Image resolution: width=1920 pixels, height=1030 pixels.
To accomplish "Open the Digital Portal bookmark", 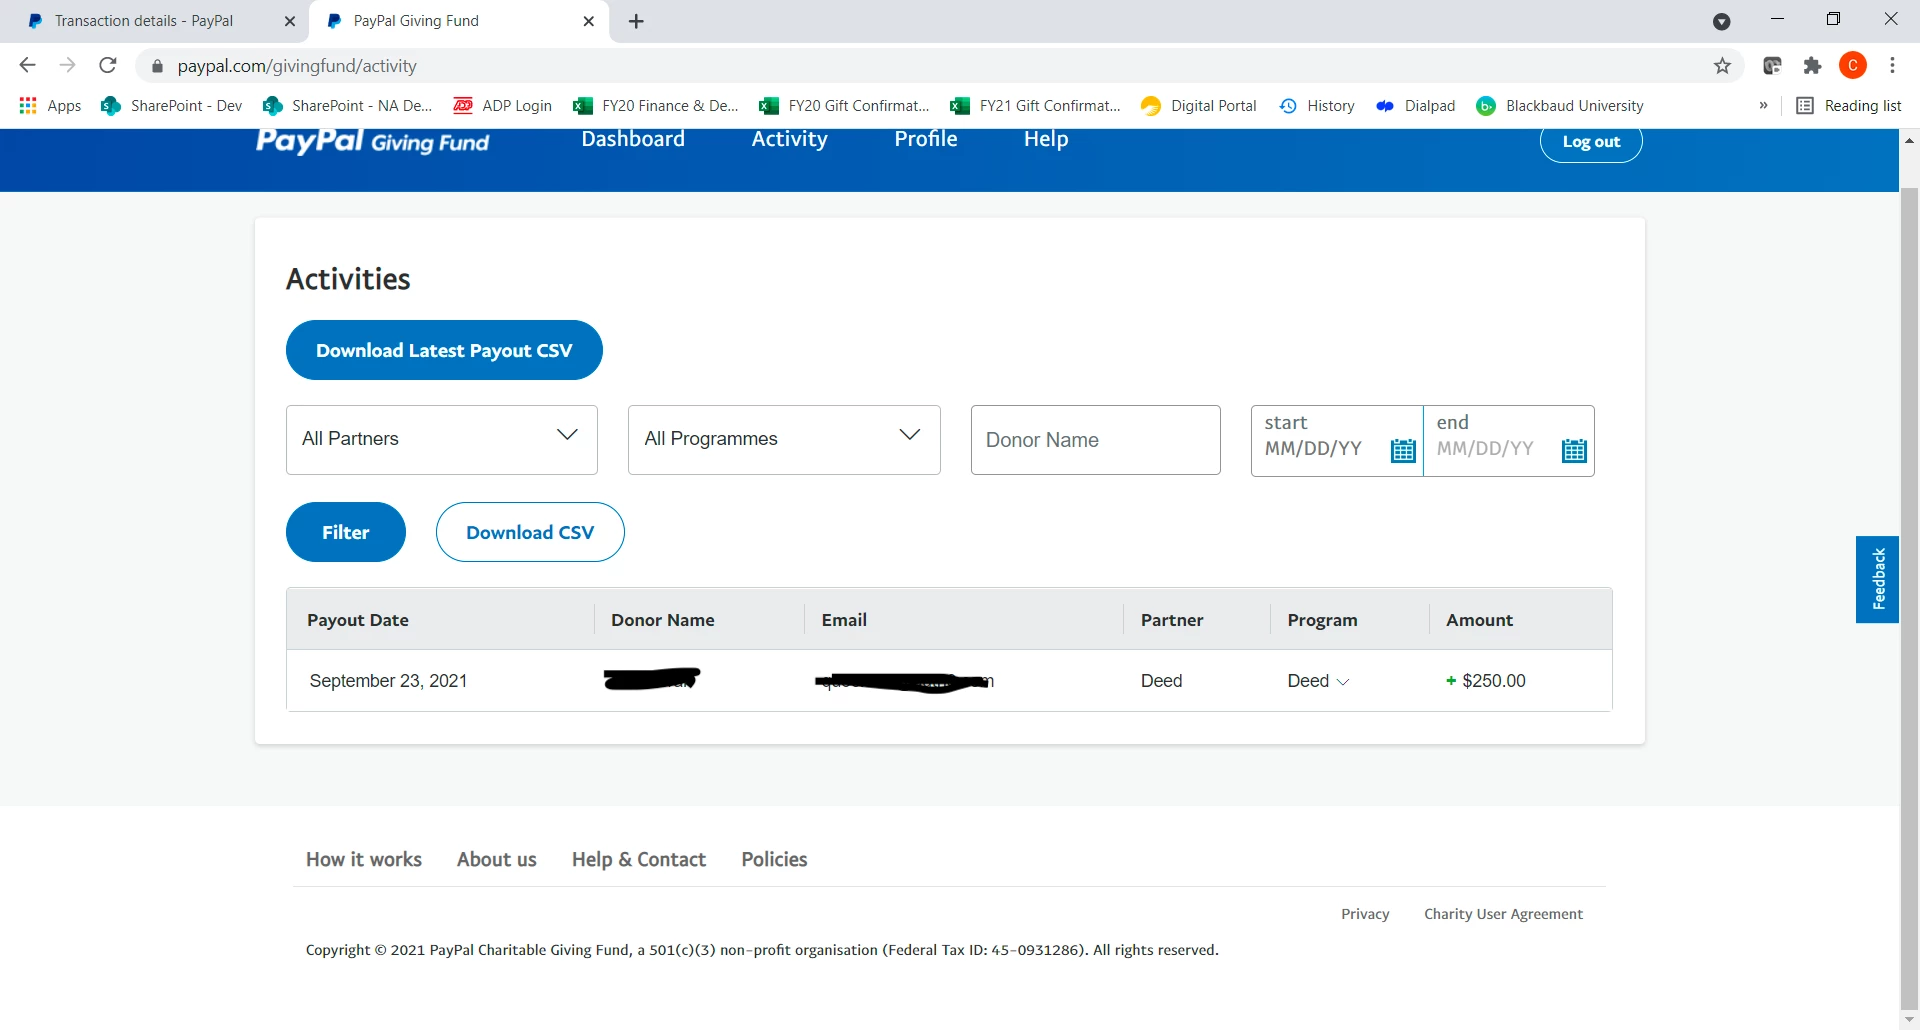I will (x=1199, y=106).
